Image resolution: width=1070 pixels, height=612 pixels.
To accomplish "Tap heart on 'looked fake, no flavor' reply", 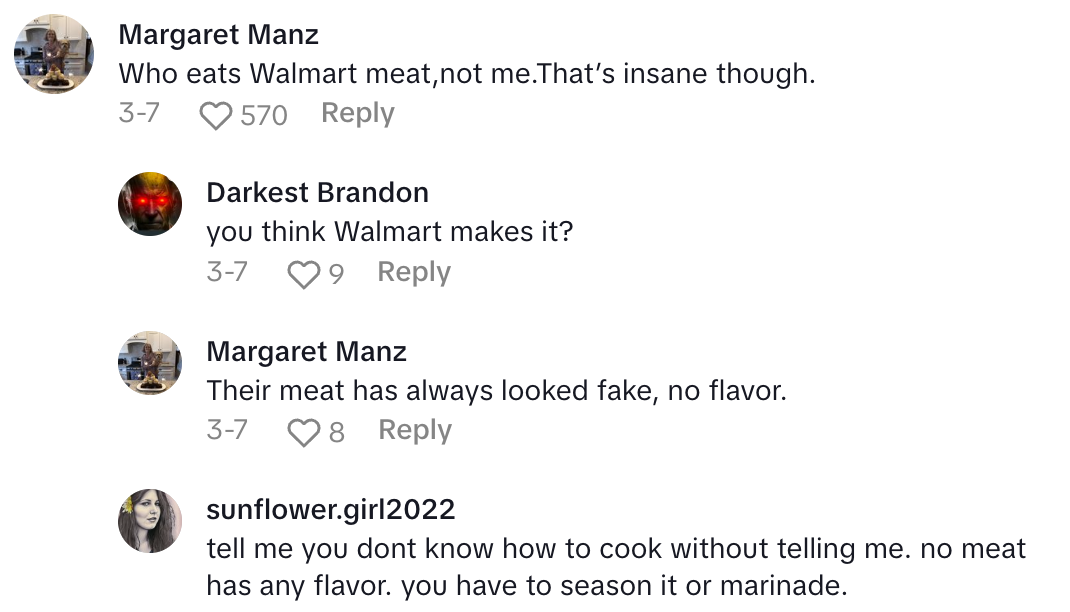I will coord(302,432).
